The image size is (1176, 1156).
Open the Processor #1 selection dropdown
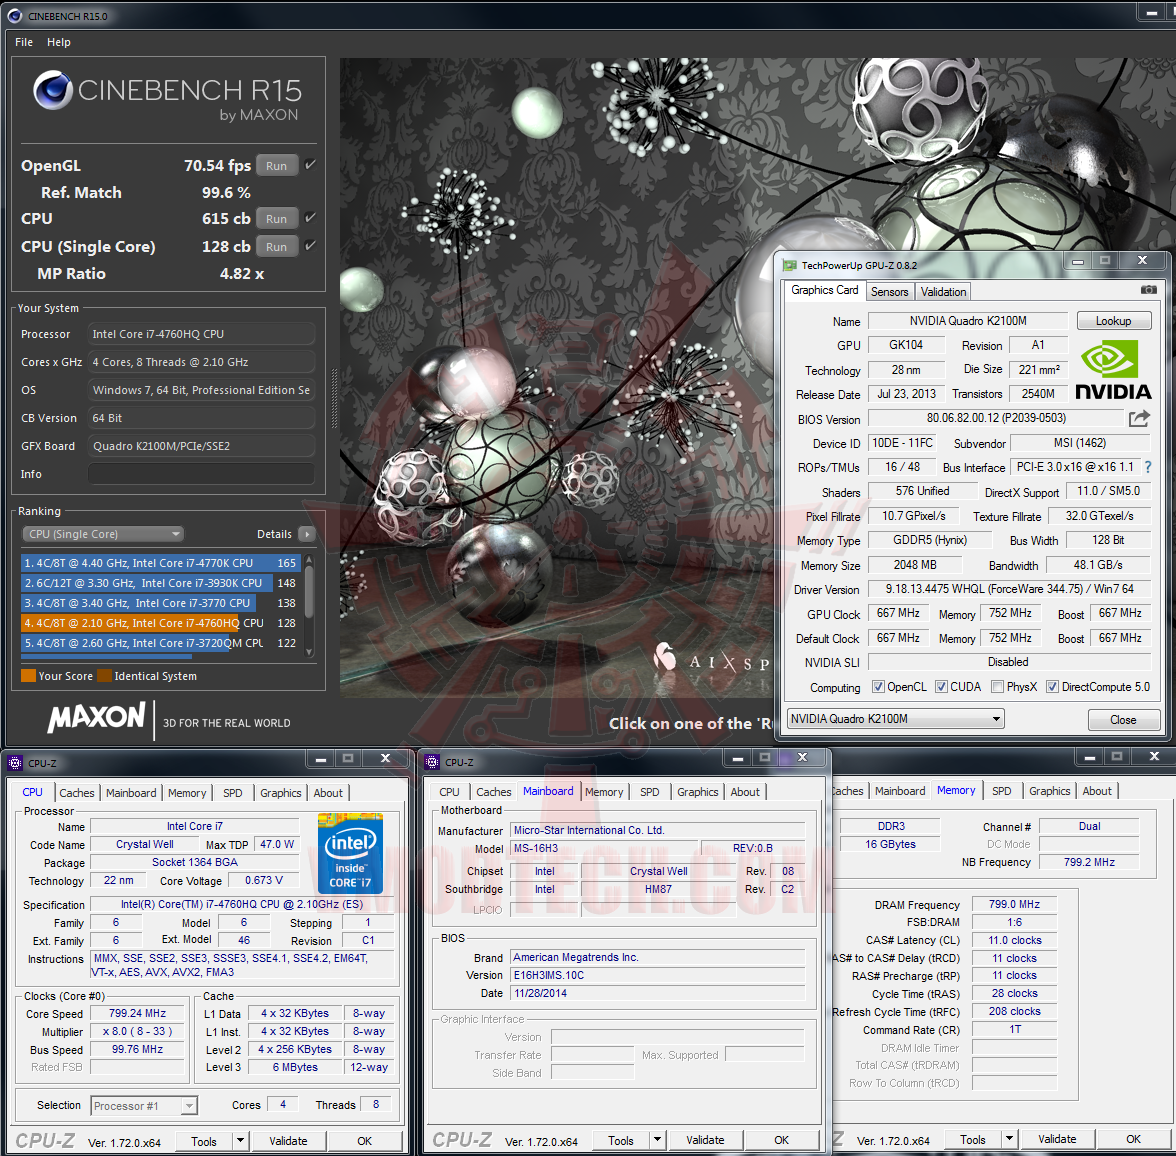[144, 1106]
